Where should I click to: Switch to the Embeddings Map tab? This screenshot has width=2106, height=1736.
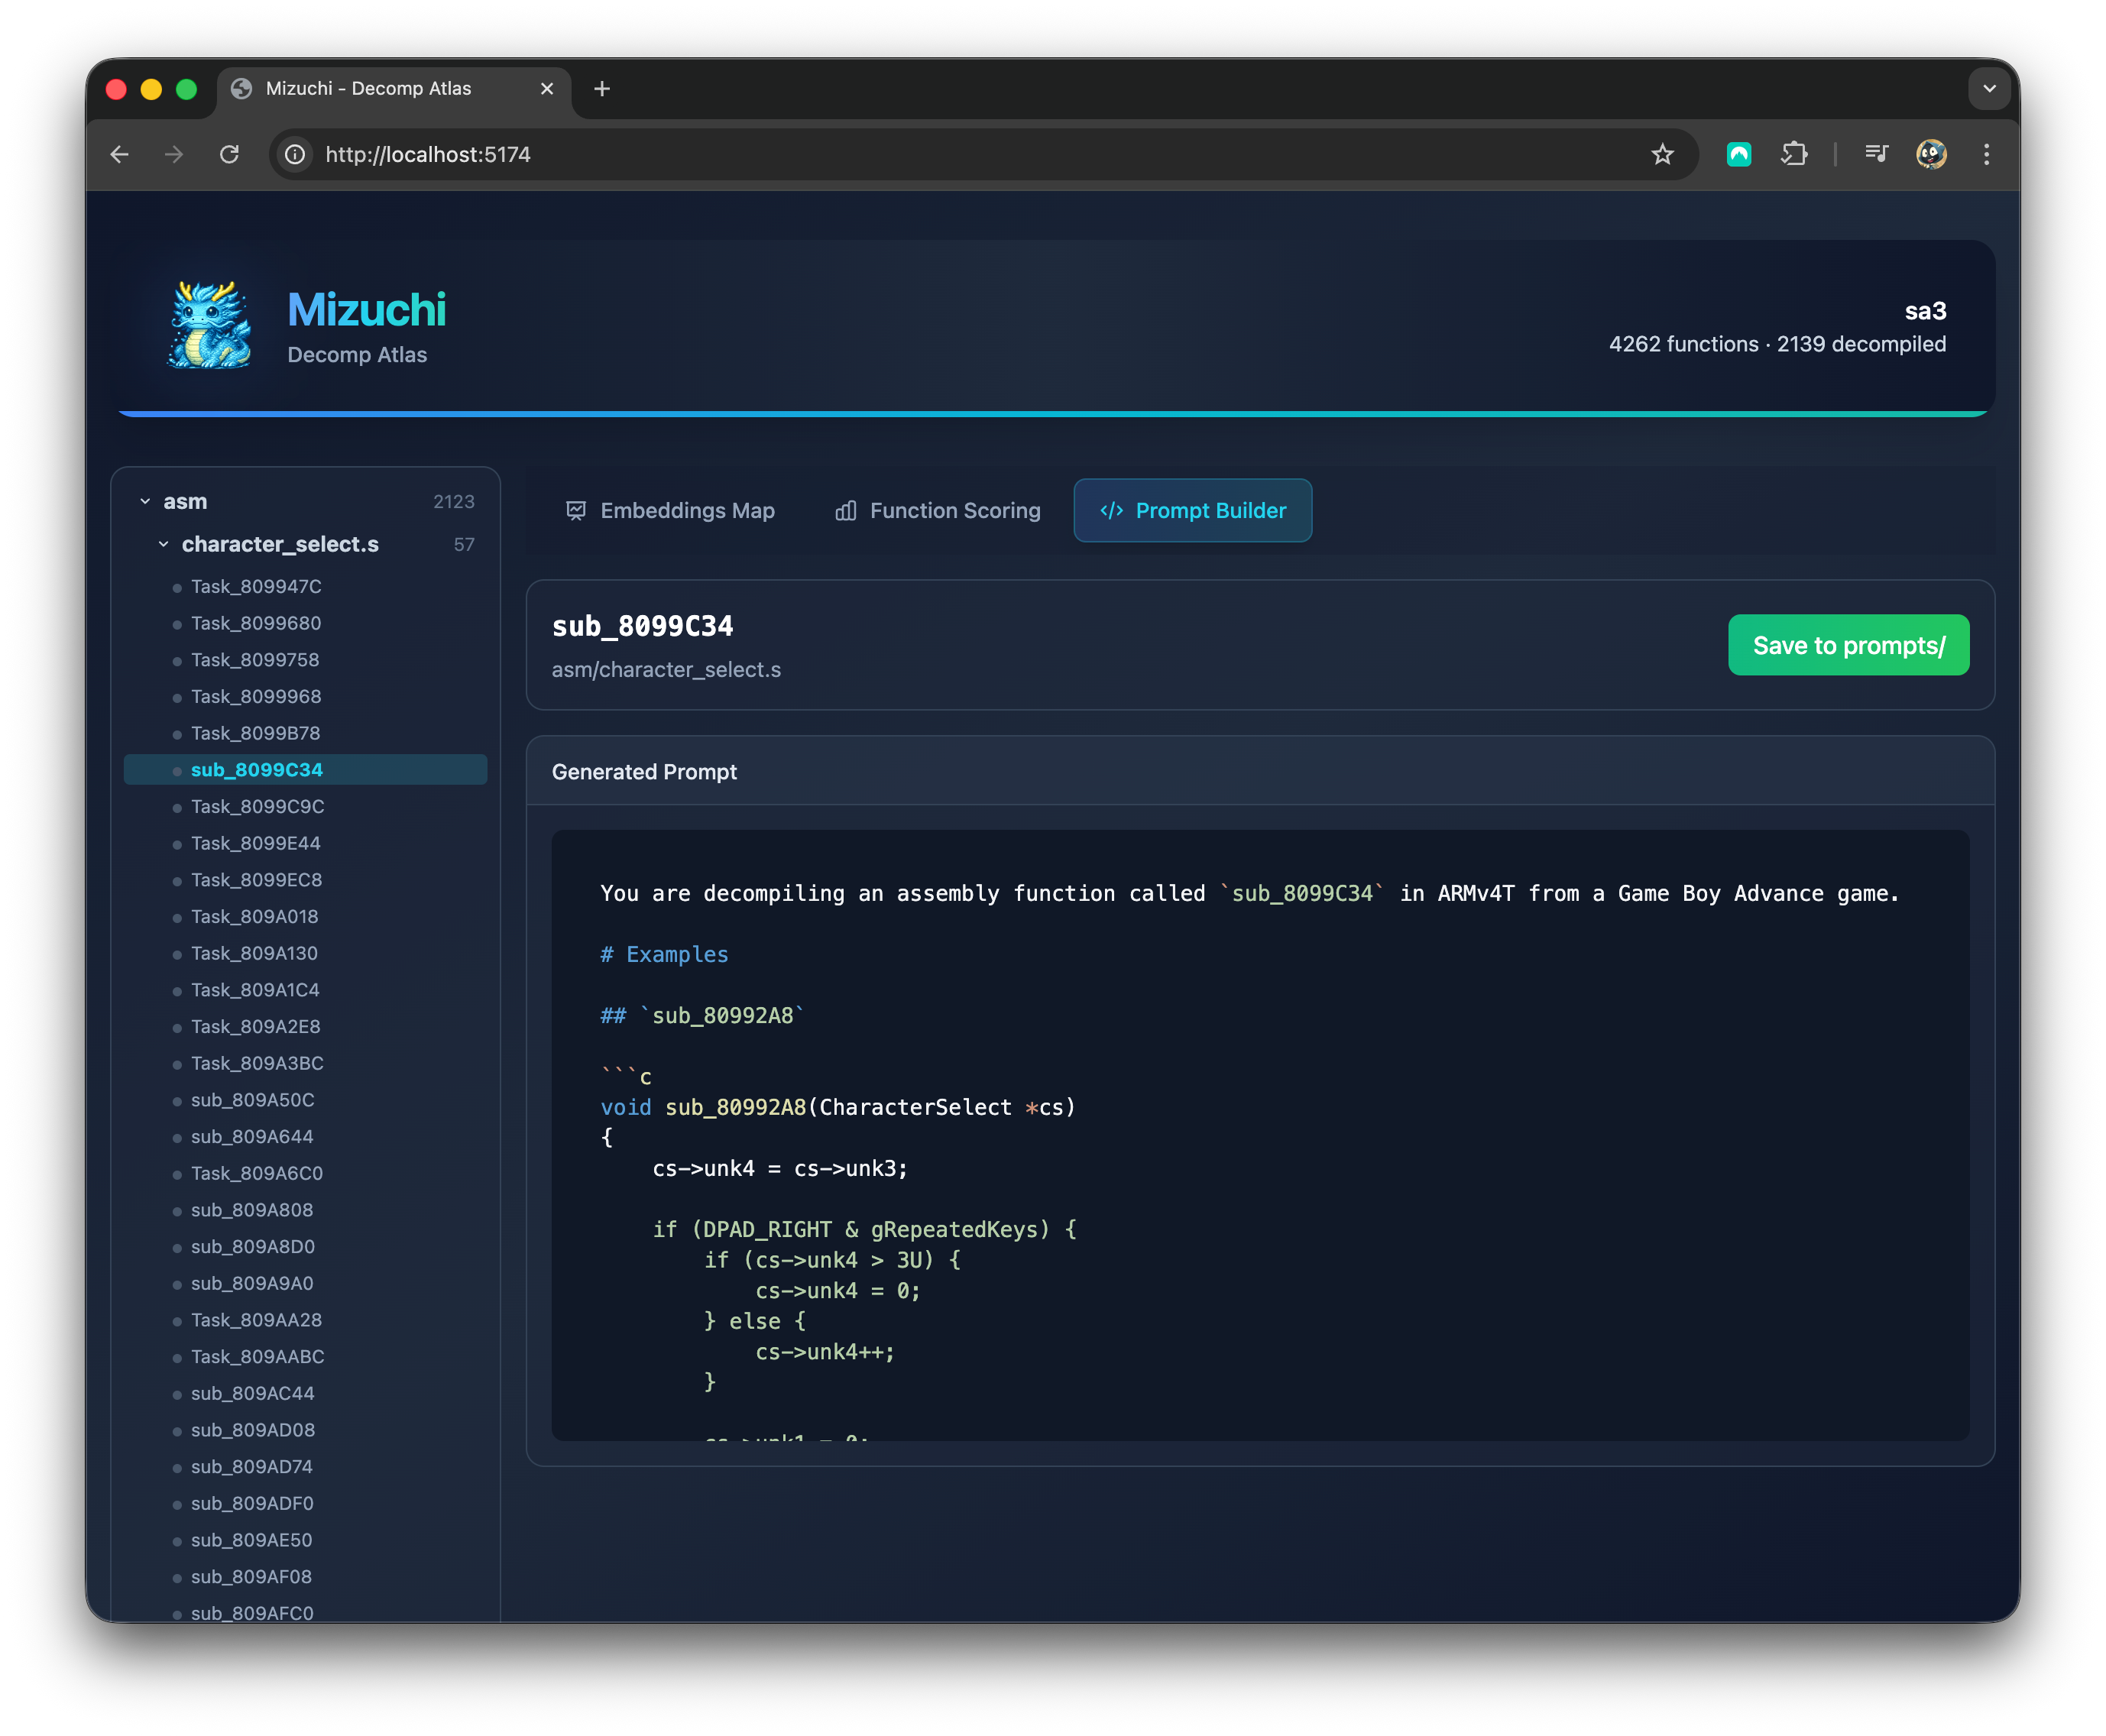tap(670, 510)
